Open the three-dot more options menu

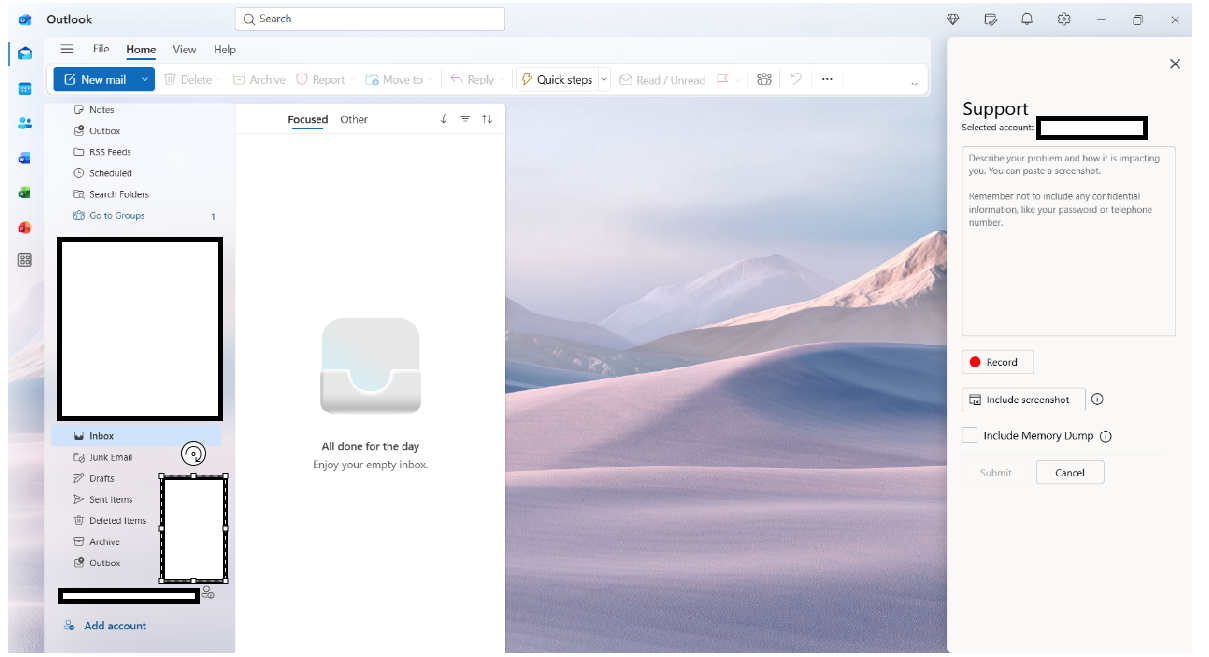(827, 80)
